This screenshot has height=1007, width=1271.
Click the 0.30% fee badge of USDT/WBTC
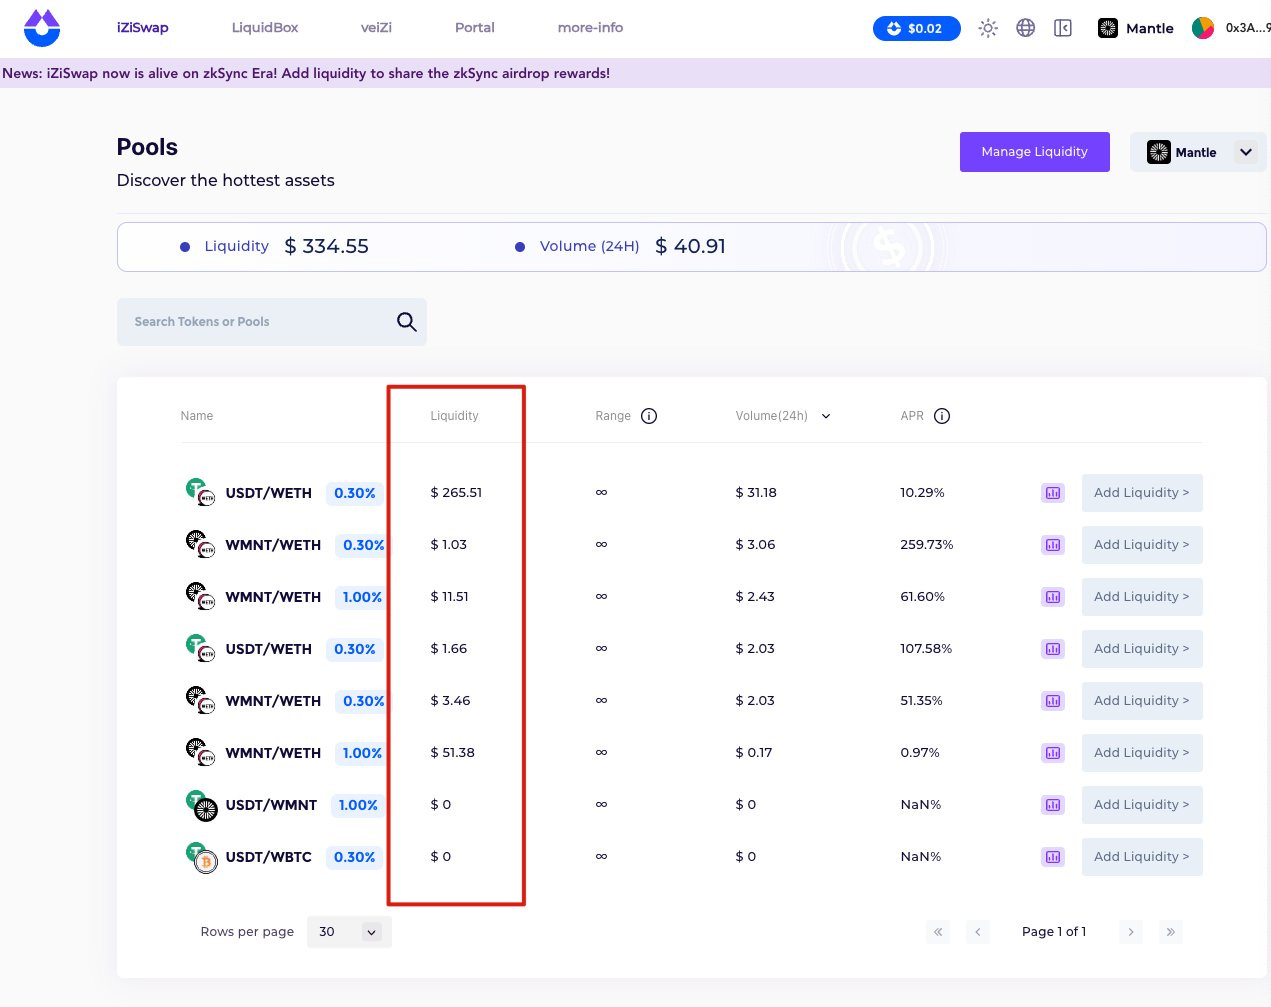[355, 857]
